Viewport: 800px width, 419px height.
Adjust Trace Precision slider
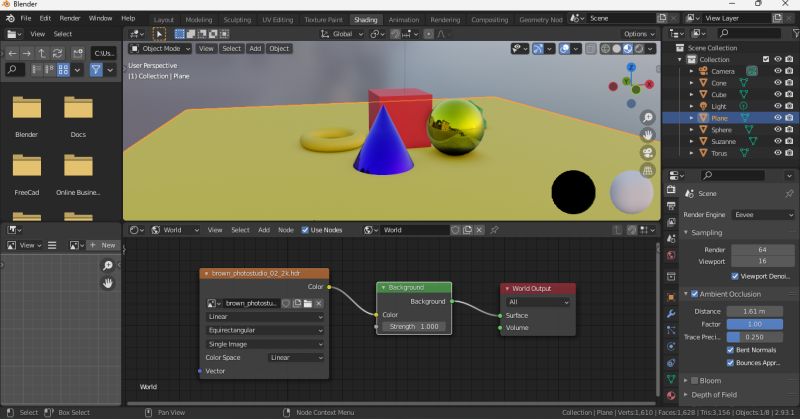(755, 337)
